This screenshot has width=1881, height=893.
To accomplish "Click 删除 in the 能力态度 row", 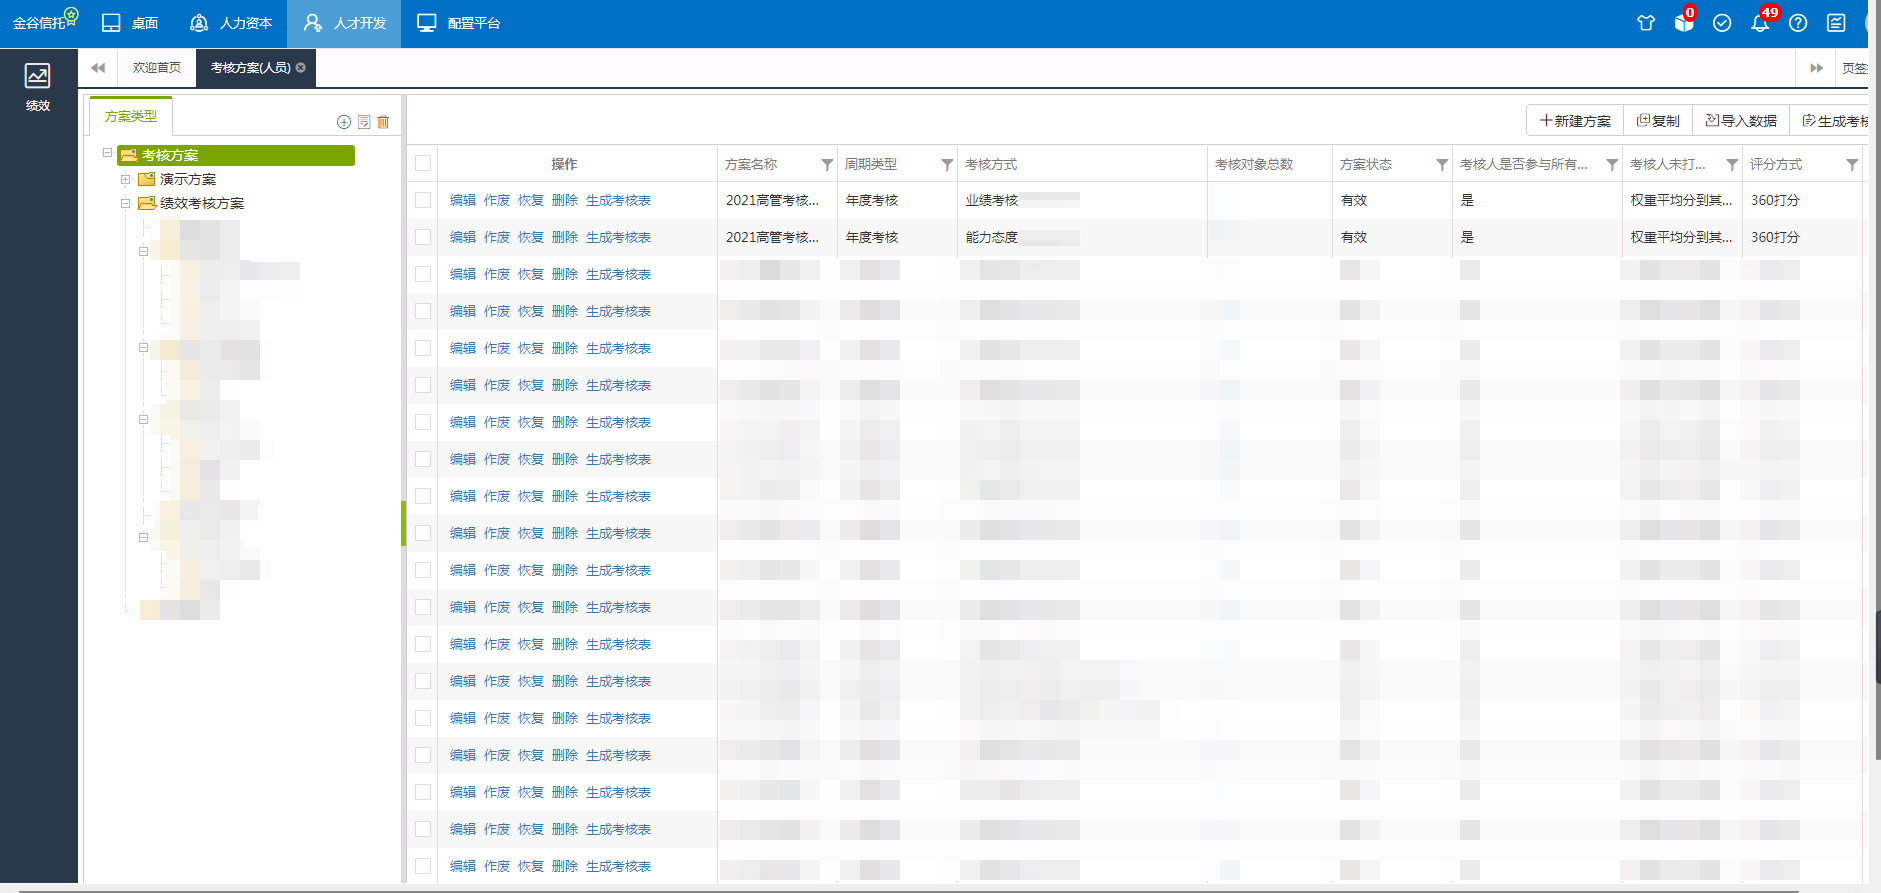I will [x=565, y=237].
